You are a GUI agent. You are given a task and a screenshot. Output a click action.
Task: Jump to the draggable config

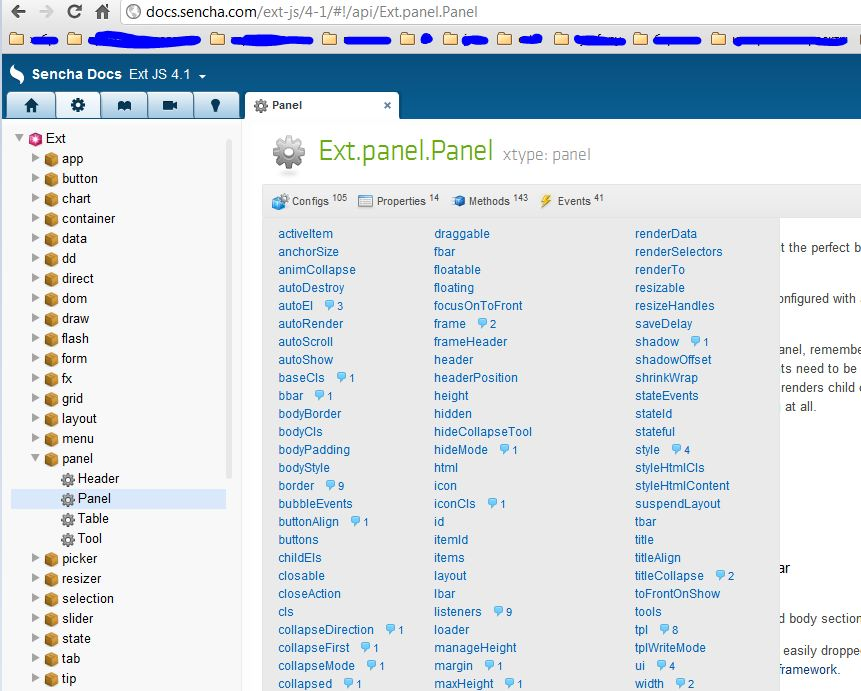tap(462, 233)
